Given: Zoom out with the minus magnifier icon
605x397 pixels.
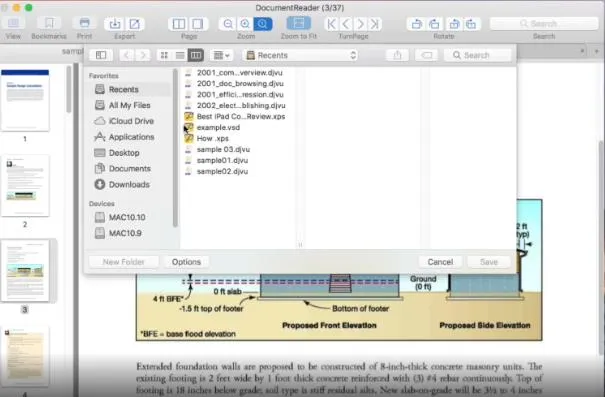Looking at the screenshot, I should tap(228, 24).
